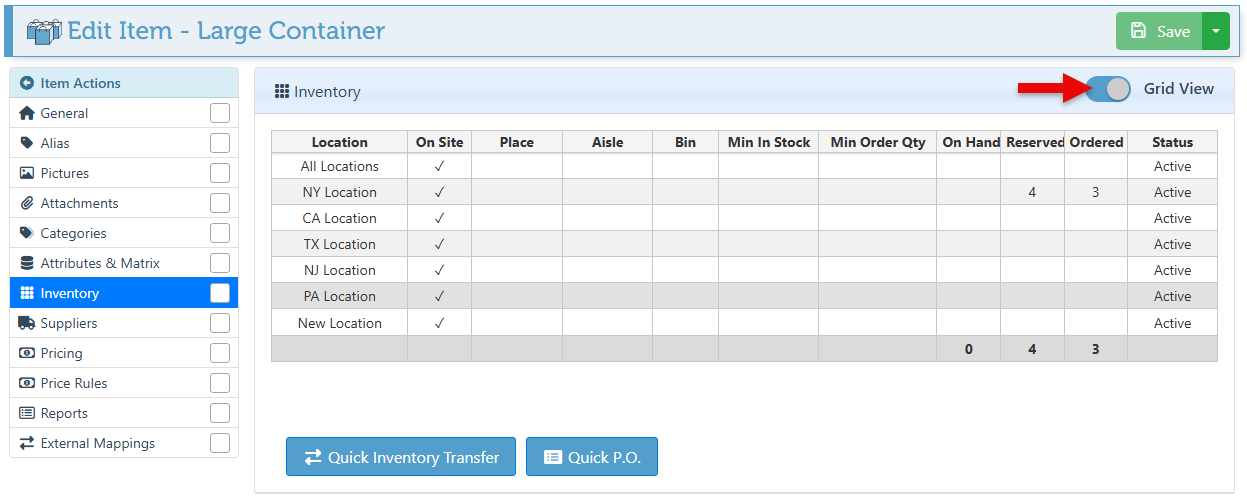Click the truck icon beside Suppliers

coord(27,323)
